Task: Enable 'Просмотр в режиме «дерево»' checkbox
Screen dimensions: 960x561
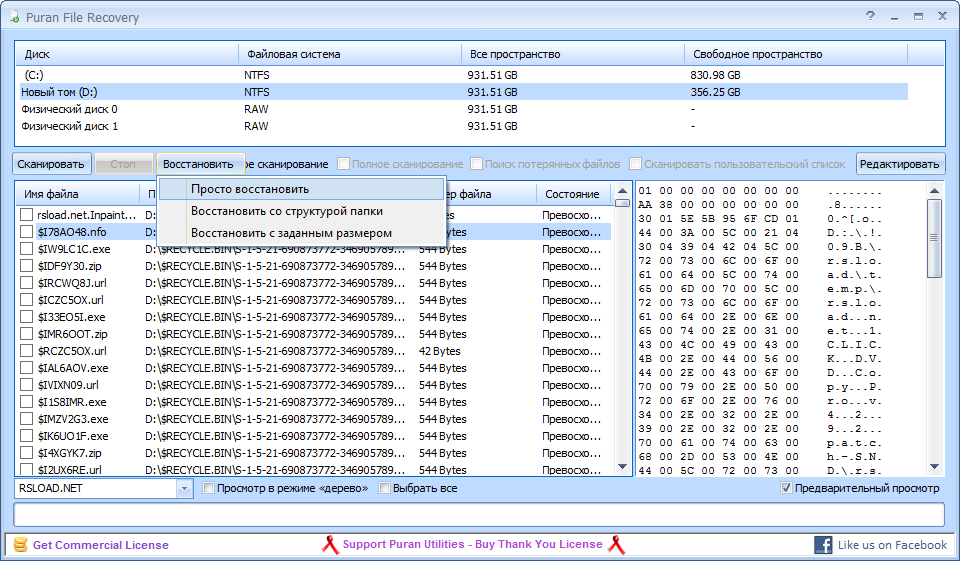Action: pos(208,488)
